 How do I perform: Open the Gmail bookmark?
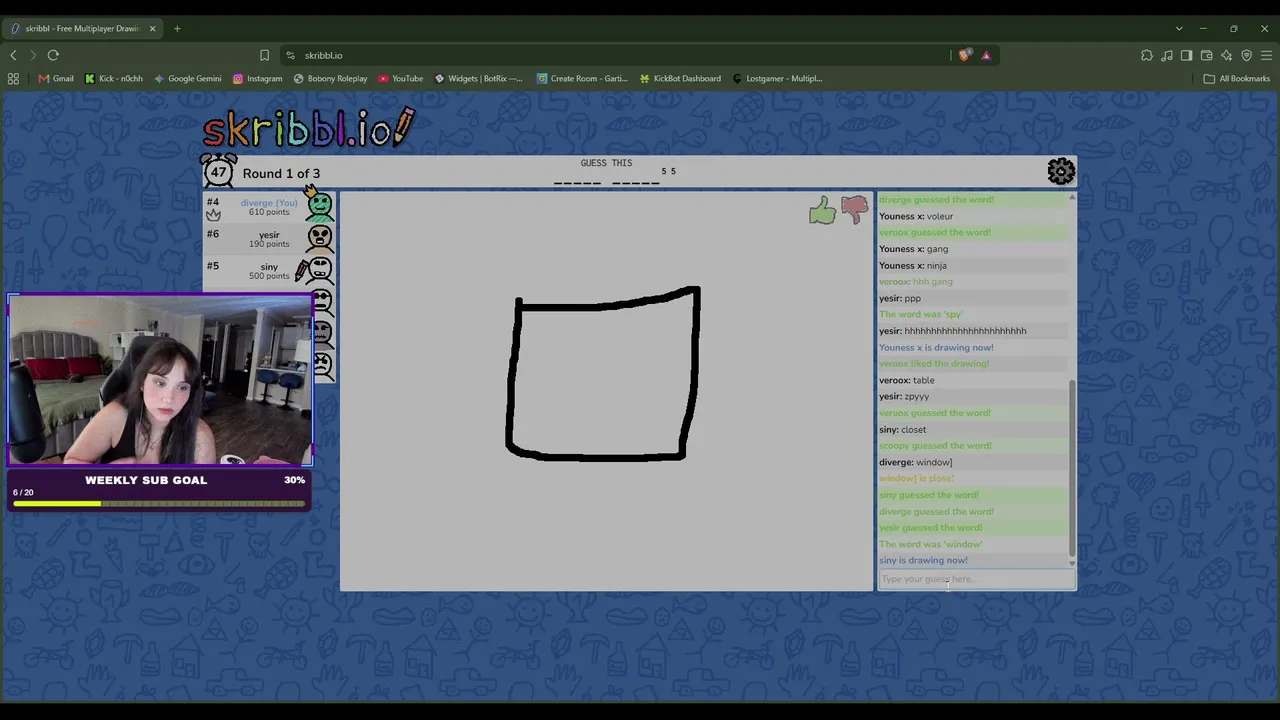pyautogui.click(x=56, y=78)
